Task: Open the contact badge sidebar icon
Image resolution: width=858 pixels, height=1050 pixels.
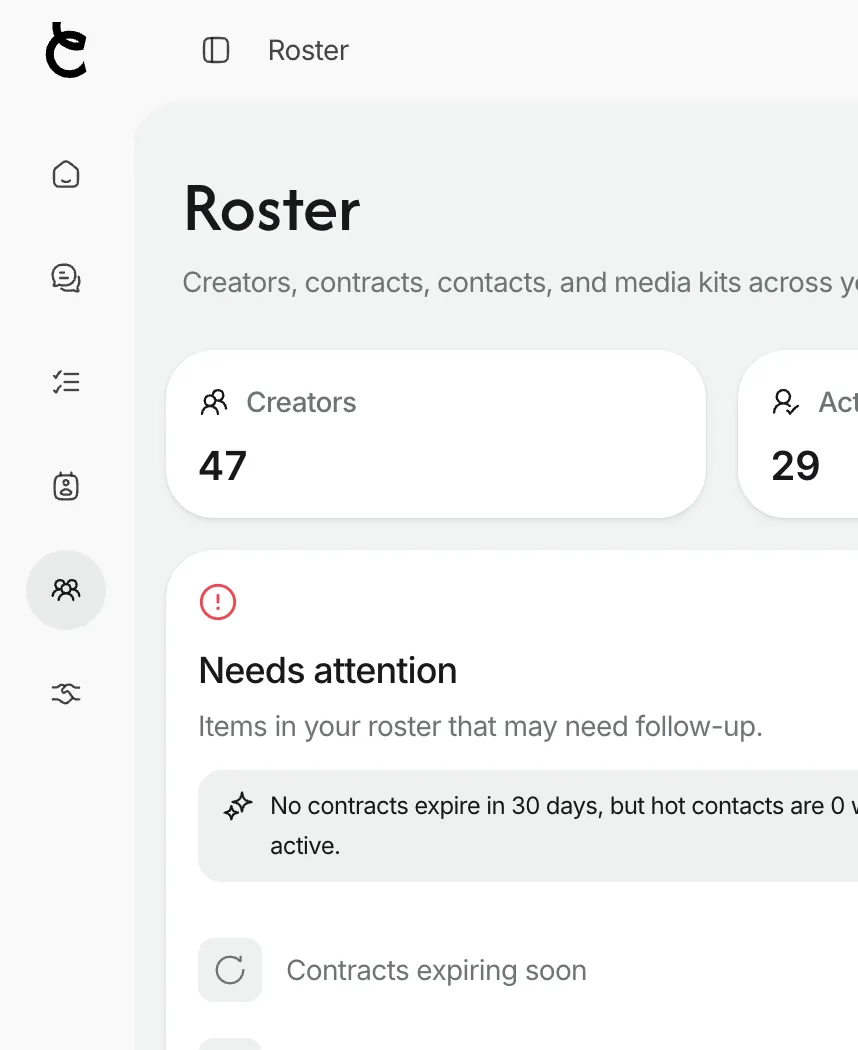Action: point(66,485)
